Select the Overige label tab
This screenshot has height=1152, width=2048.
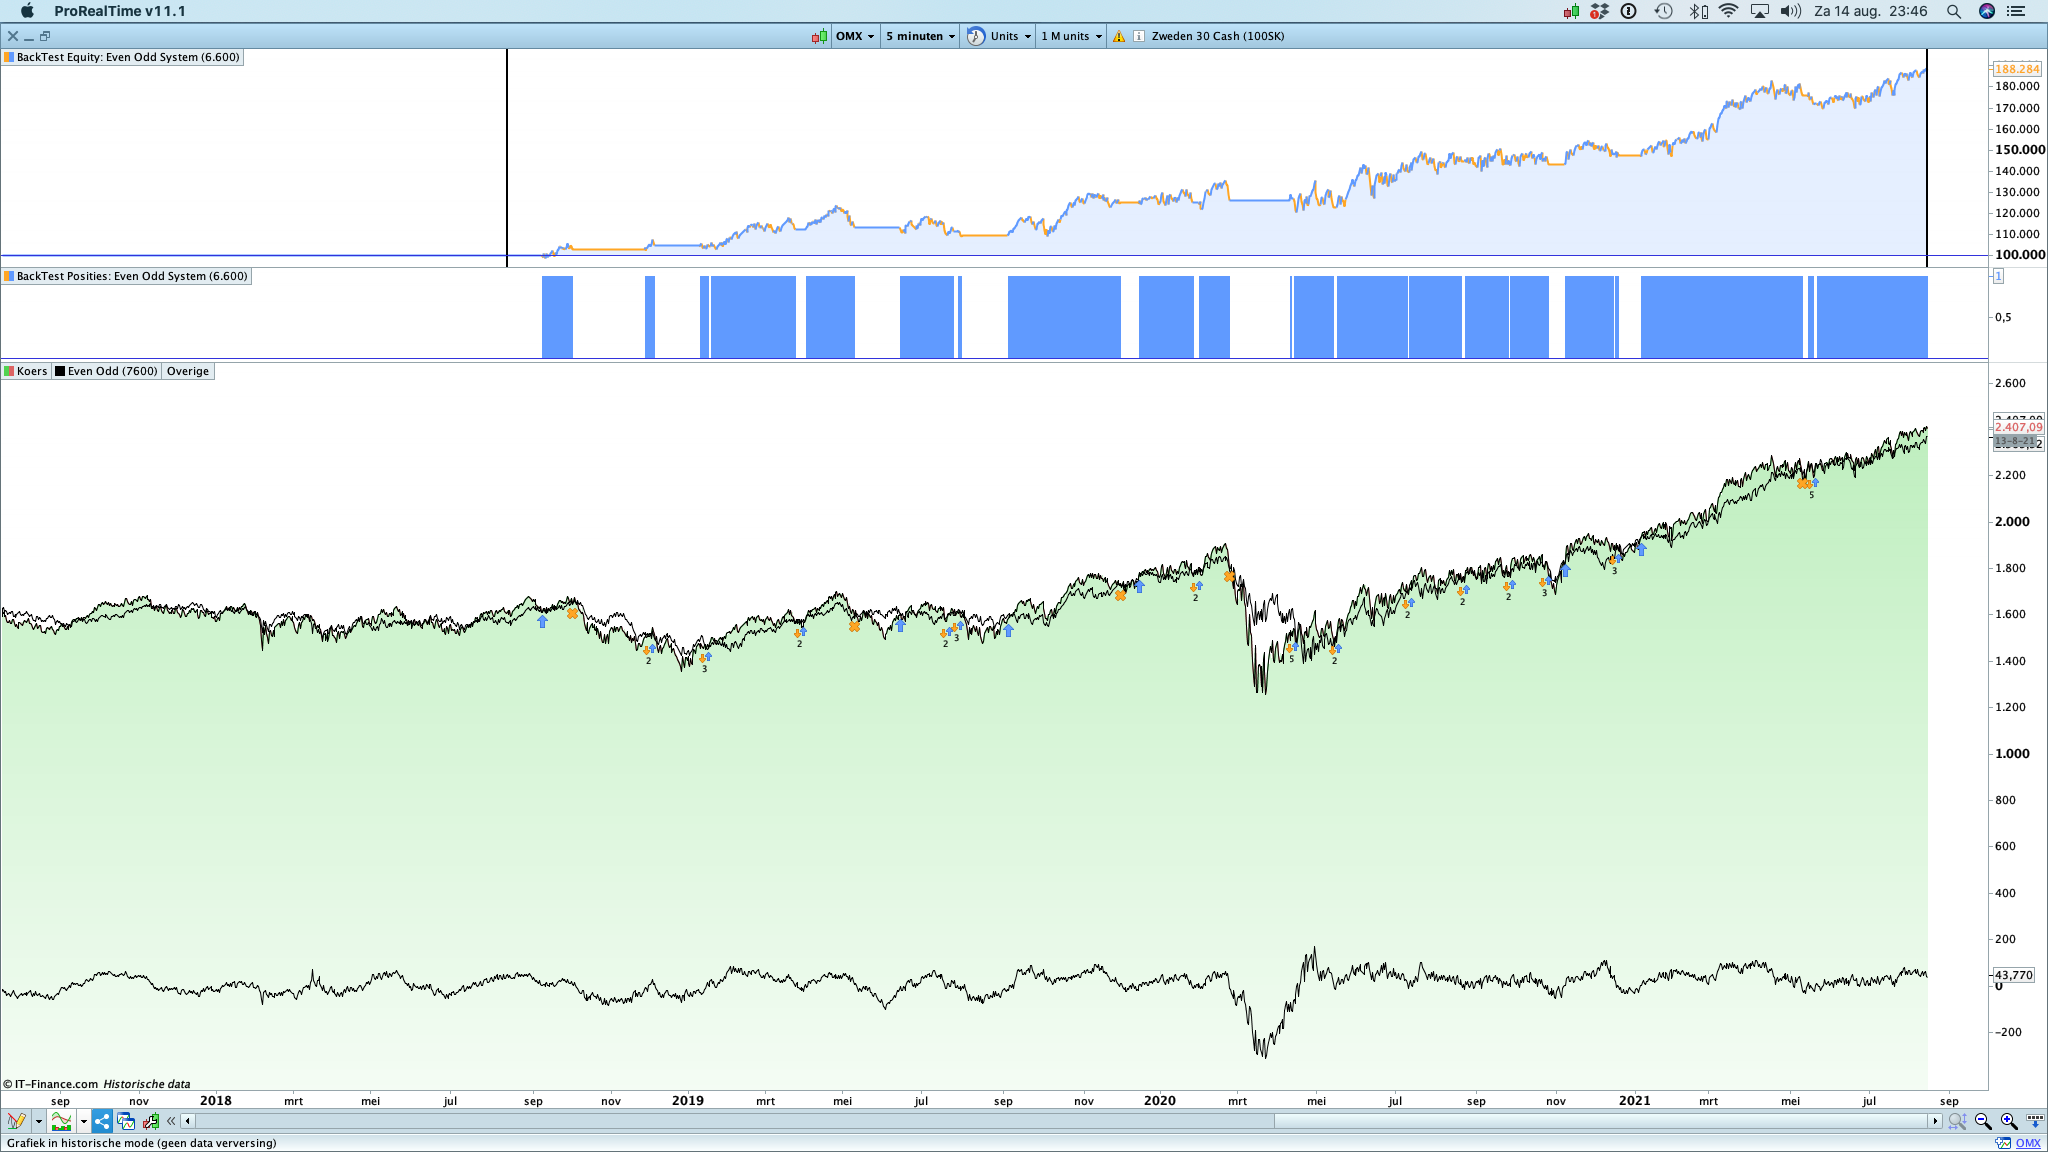tap(188, 371)
